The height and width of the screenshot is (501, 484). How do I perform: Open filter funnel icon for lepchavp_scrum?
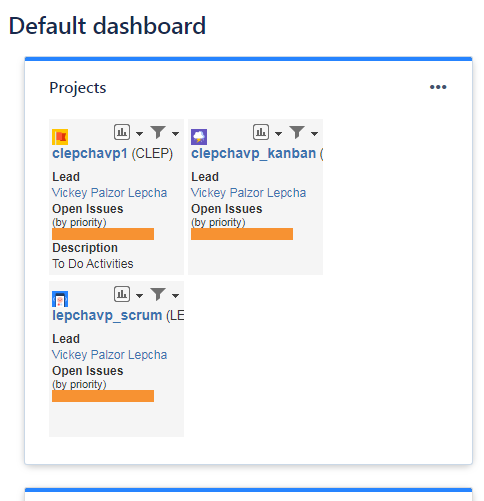tap(158, 294)
